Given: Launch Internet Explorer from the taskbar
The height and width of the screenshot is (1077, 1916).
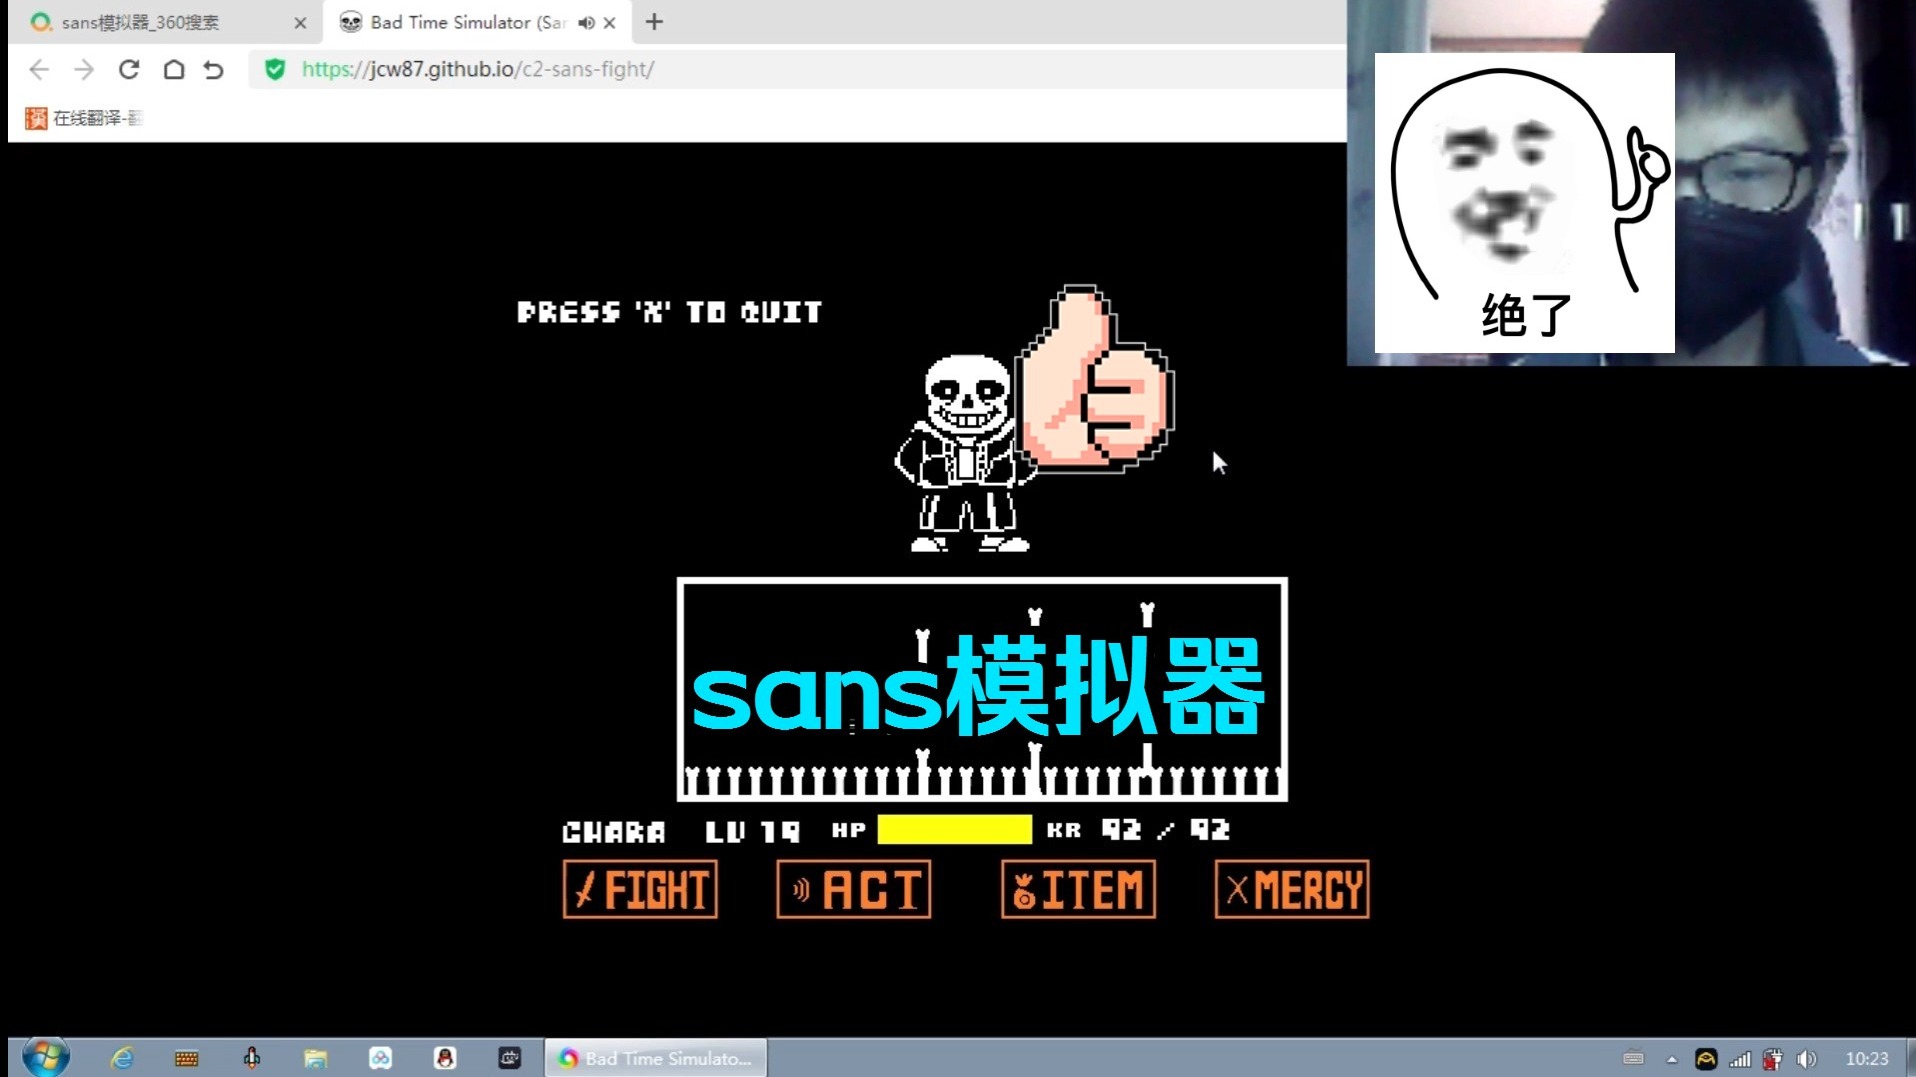Looking at the screenshot, I should pos(122,1057).
